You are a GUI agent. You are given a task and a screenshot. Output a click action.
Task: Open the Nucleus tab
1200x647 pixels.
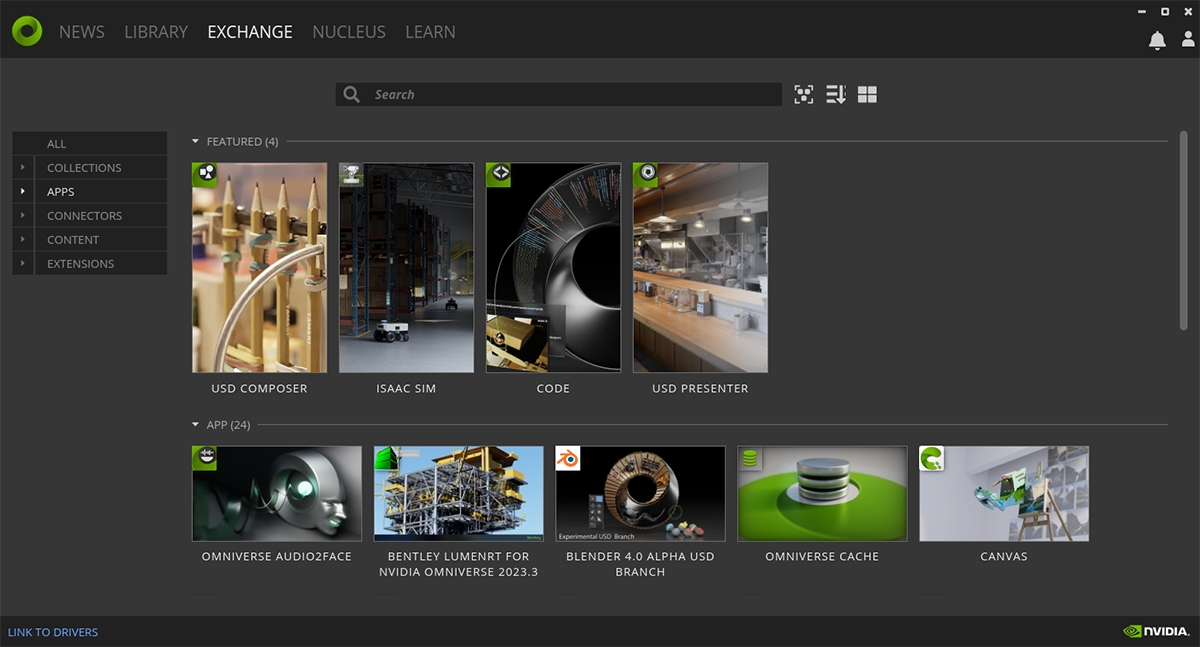[x=349, y=32]
